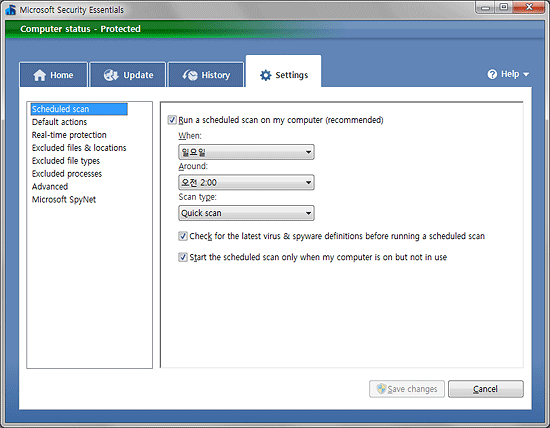The image size is (550, 428).
Task: Select Advanced settings category
Action: 50,187
